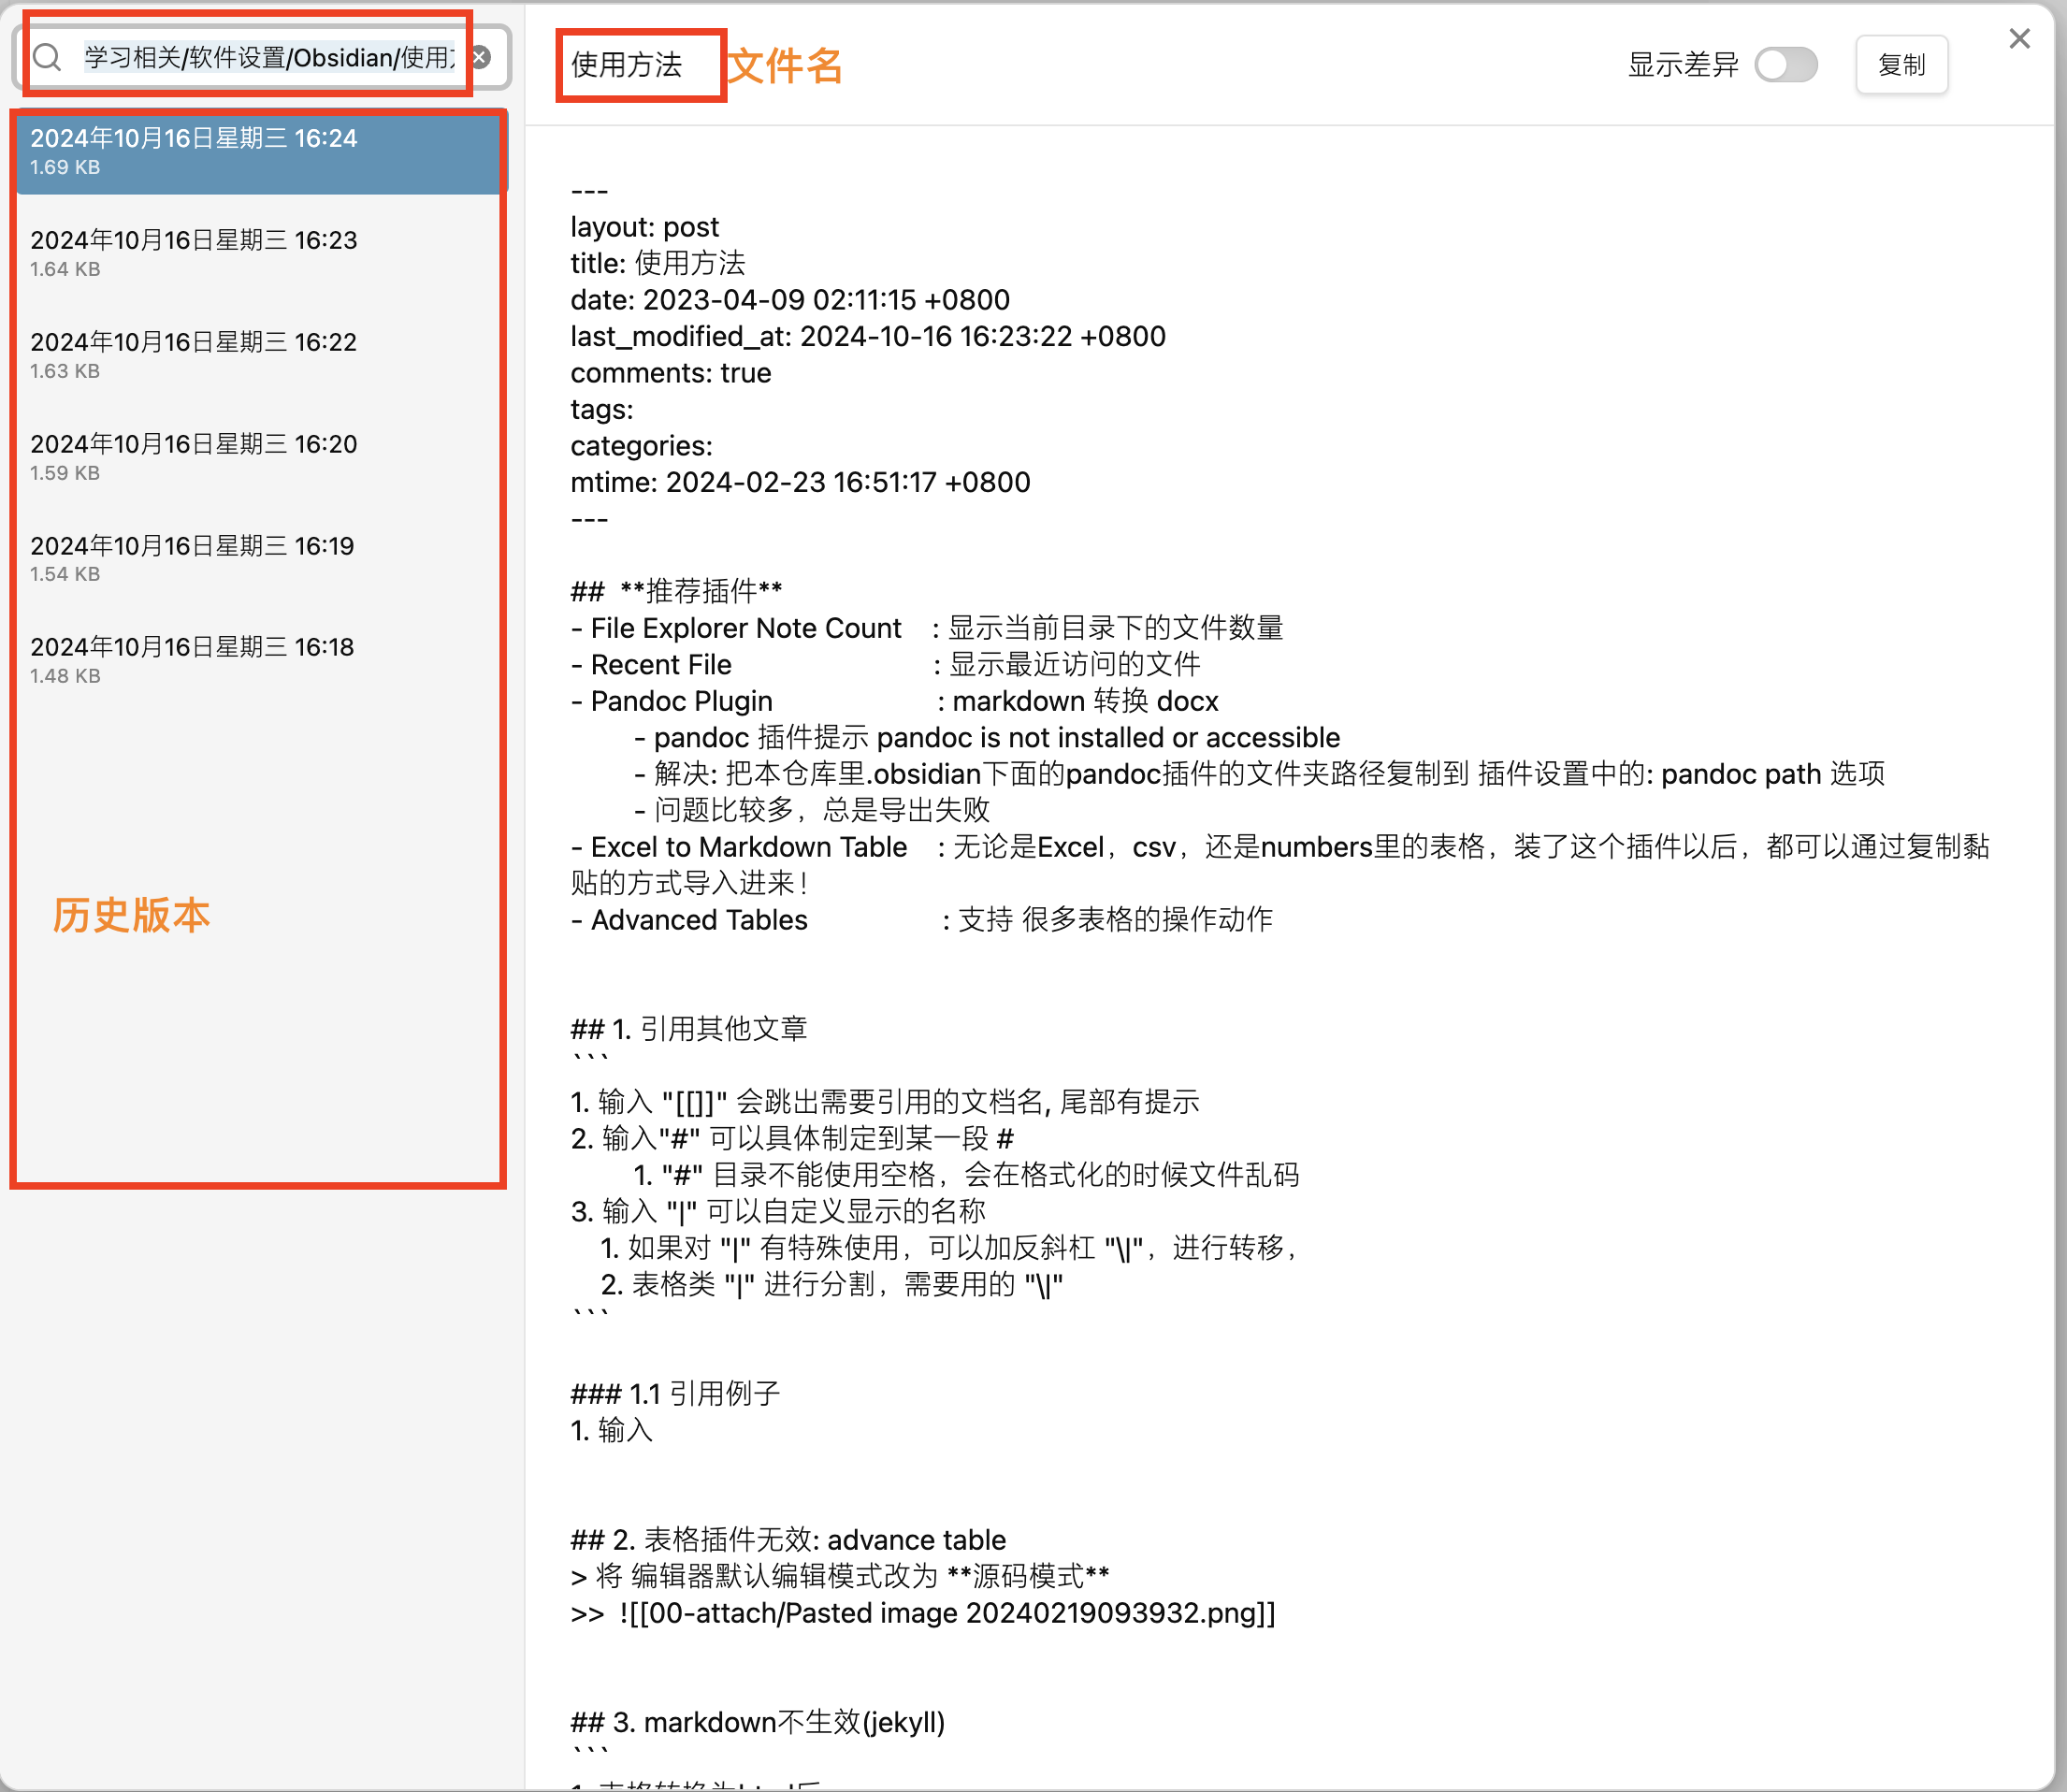Click the '## 2. 表格插件无效' heading
2067x1792 pixels.
click(x=788, y=1539)
